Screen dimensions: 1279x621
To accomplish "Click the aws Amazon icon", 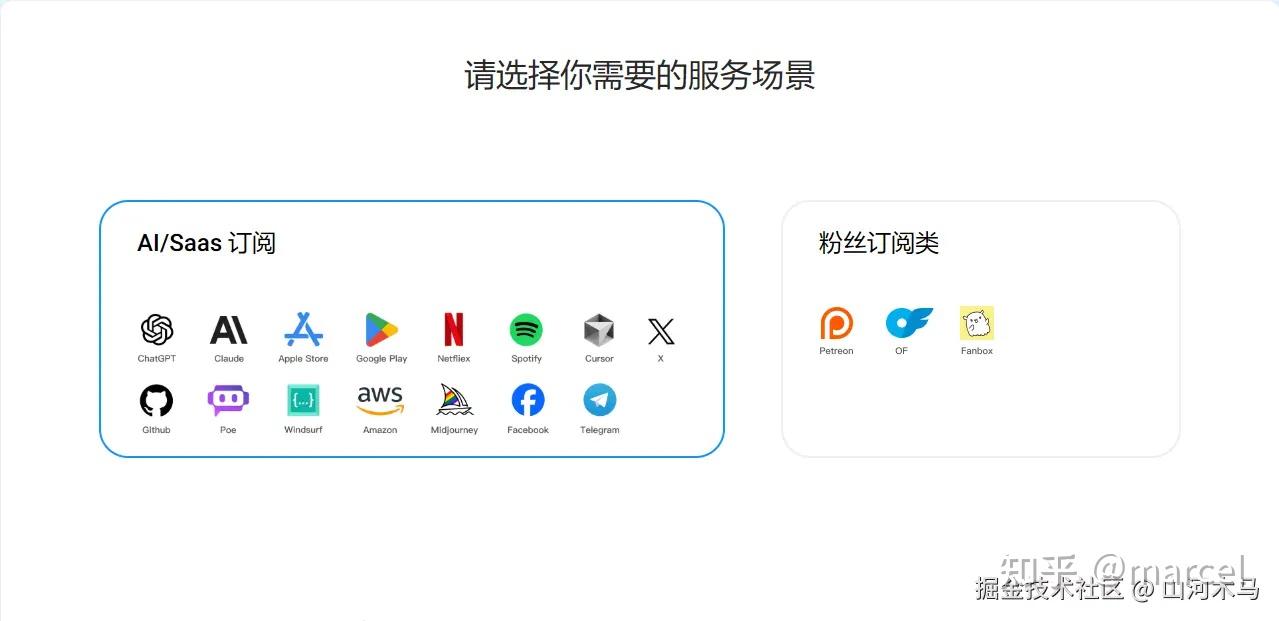I will (380, 401).
